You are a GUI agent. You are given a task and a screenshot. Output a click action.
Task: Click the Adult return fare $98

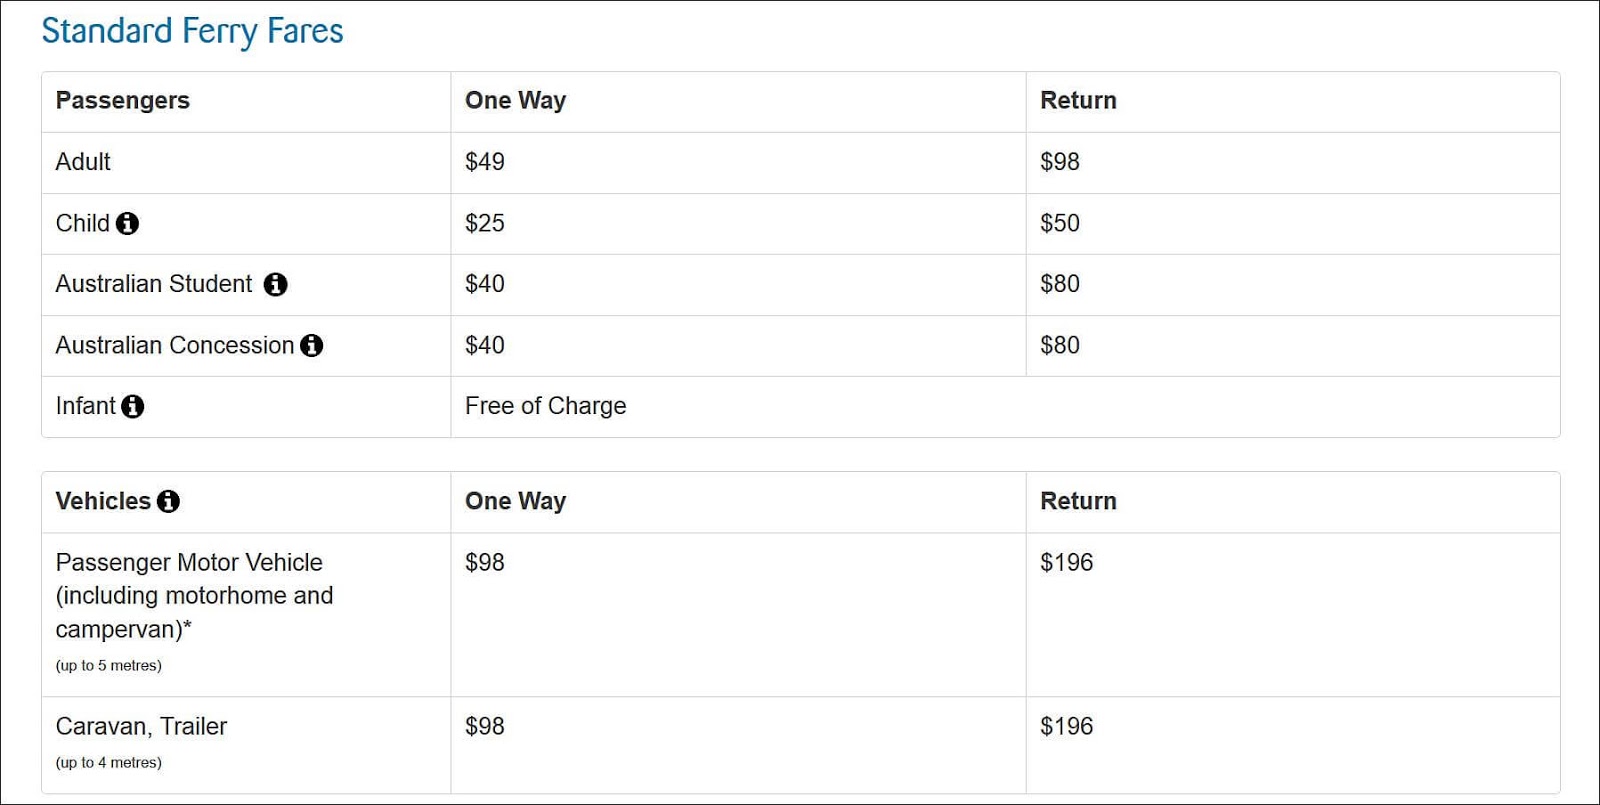pyautogui.click(x=1060, y=162)
